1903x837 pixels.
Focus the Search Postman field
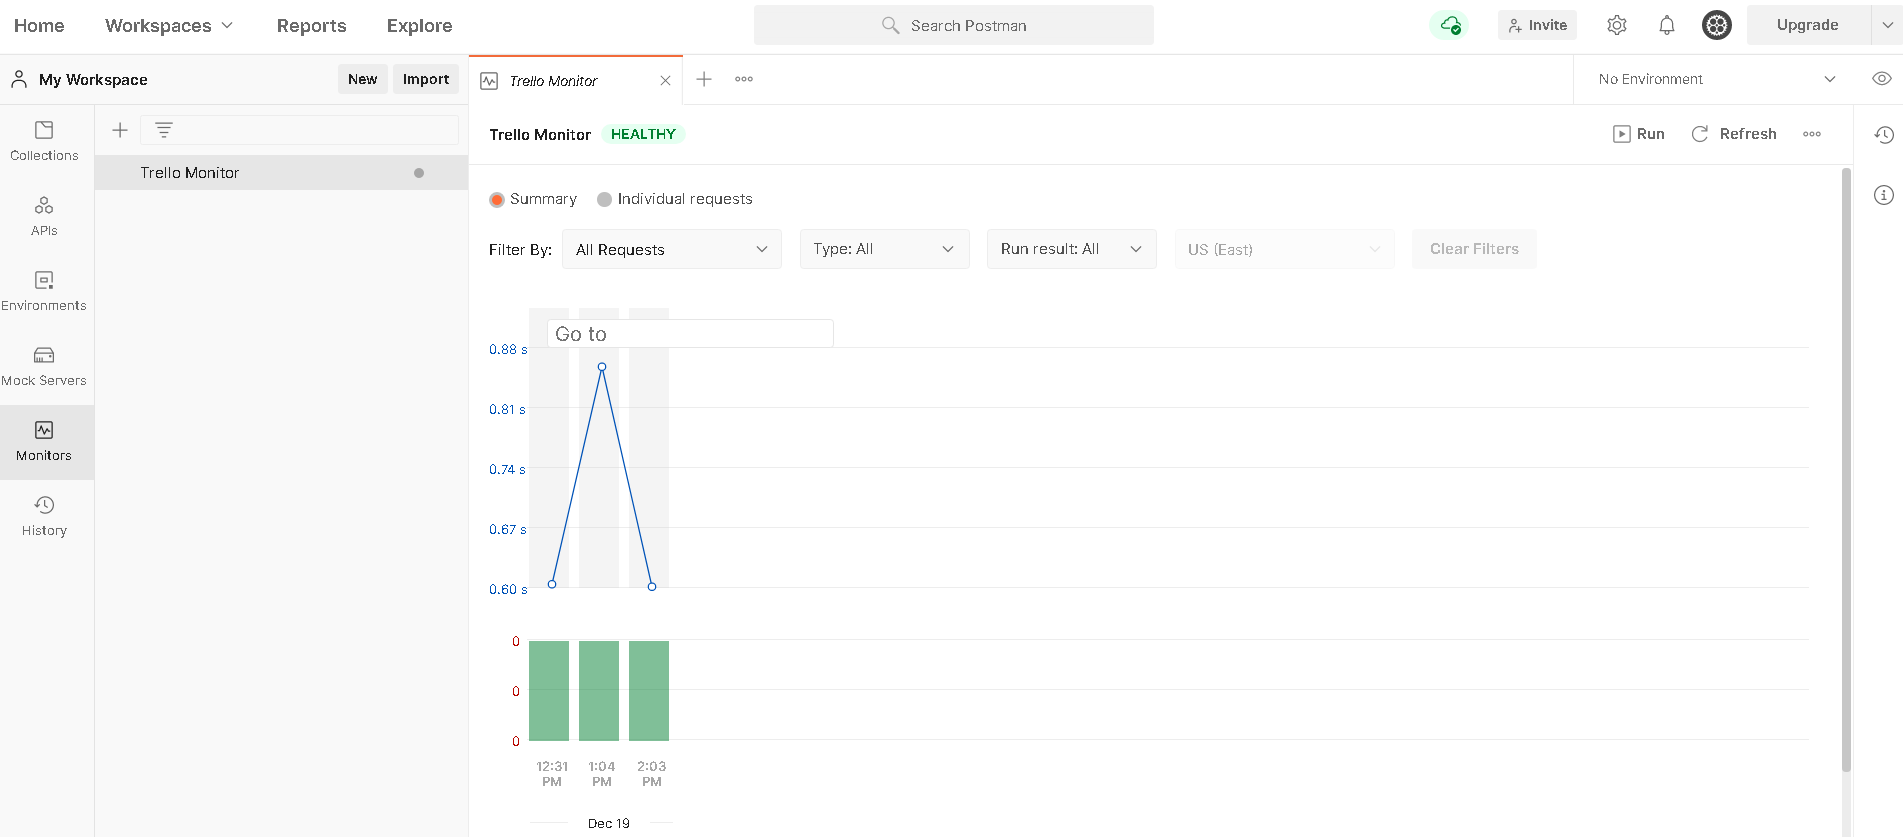(954, 25)
